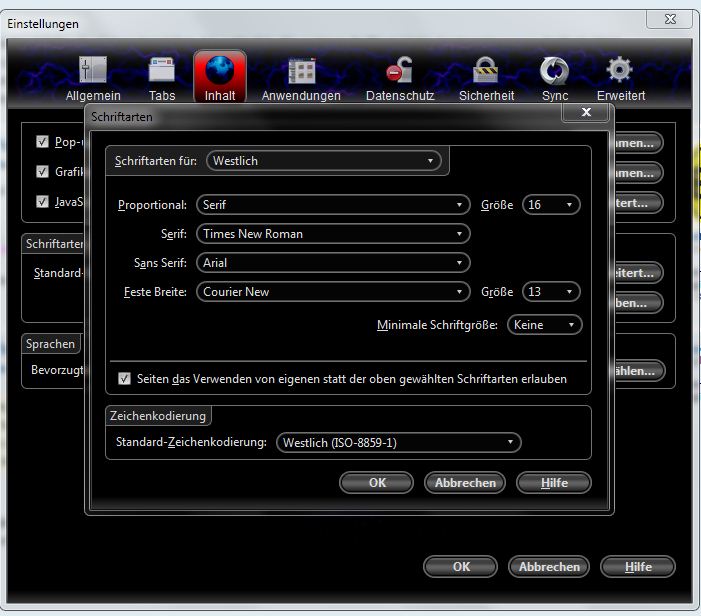Expand the Sans Serif Arial dropdown
The height and width of the screenshot is (616, 701).
click(333, 263)
